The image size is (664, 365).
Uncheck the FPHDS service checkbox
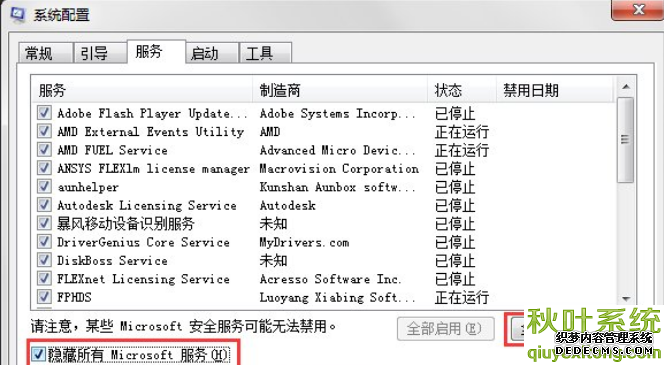click(x=44, y=297)
